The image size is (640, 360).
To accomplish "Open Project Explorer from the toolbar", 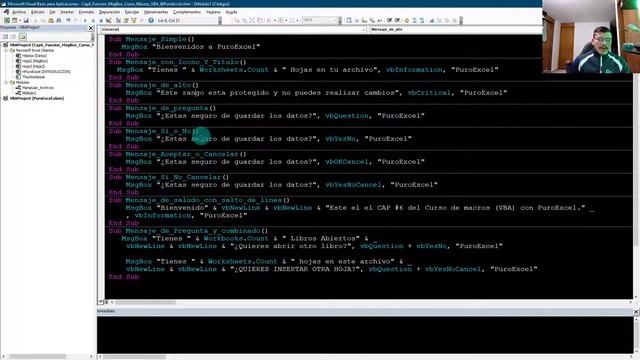I will click(x=118, y=20).
